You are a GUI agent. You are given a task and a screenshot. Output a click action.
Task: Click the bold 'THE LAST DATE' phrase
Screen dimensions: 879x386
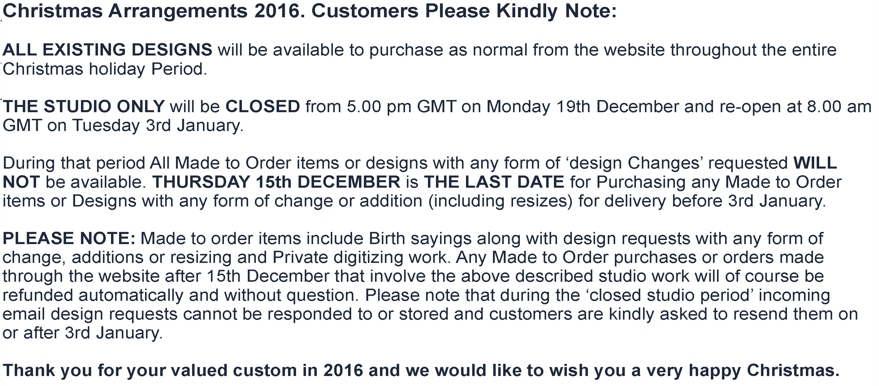pyautogui.click(x=494, y=182)
